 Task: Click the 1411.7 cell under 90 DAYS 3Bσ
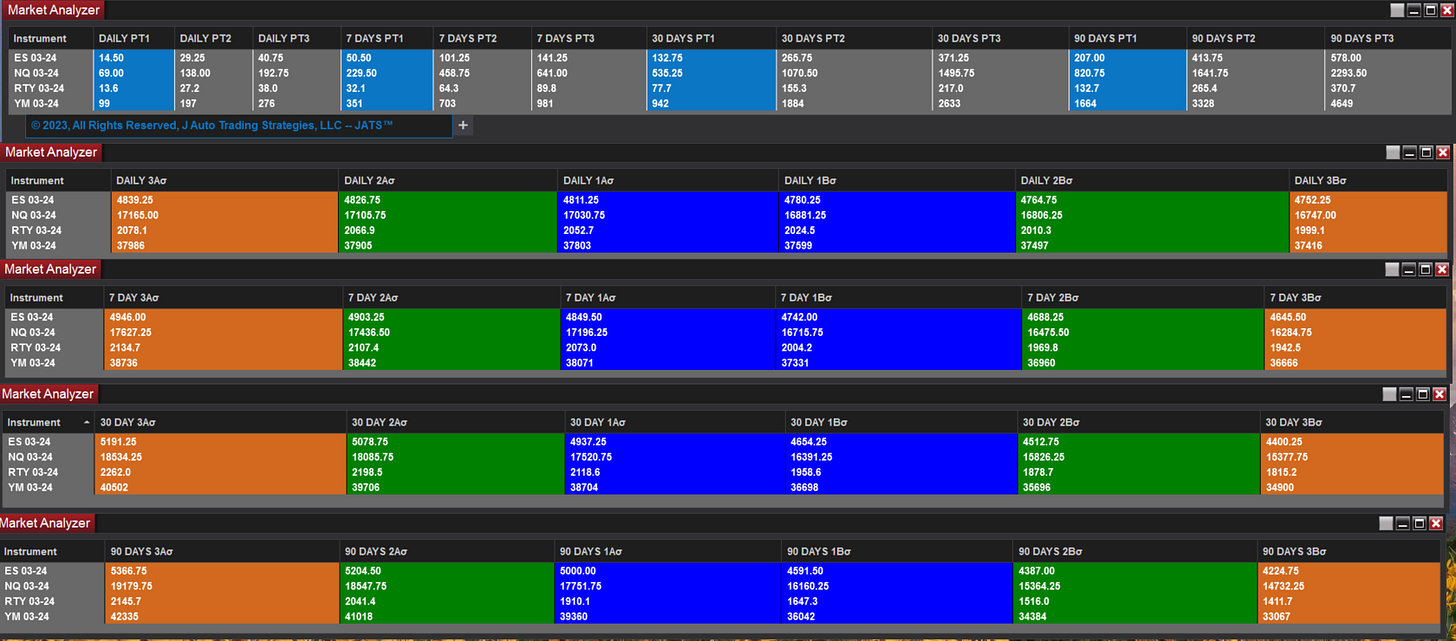(x=1350, y=601)
